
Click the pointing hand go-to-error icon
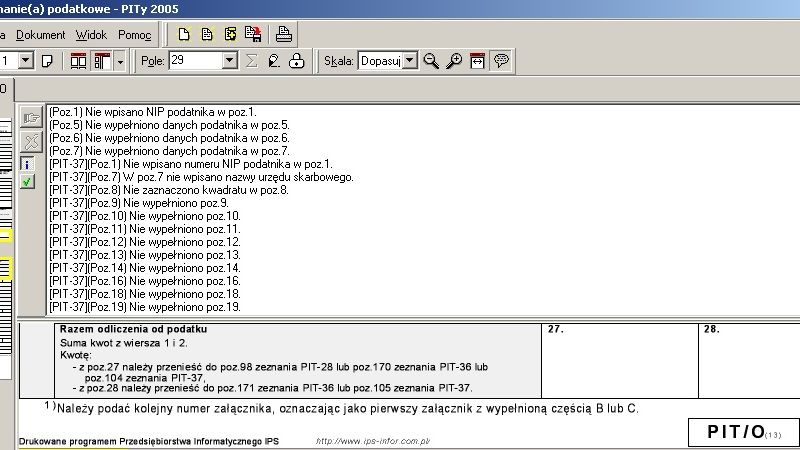tap(31, 118)
